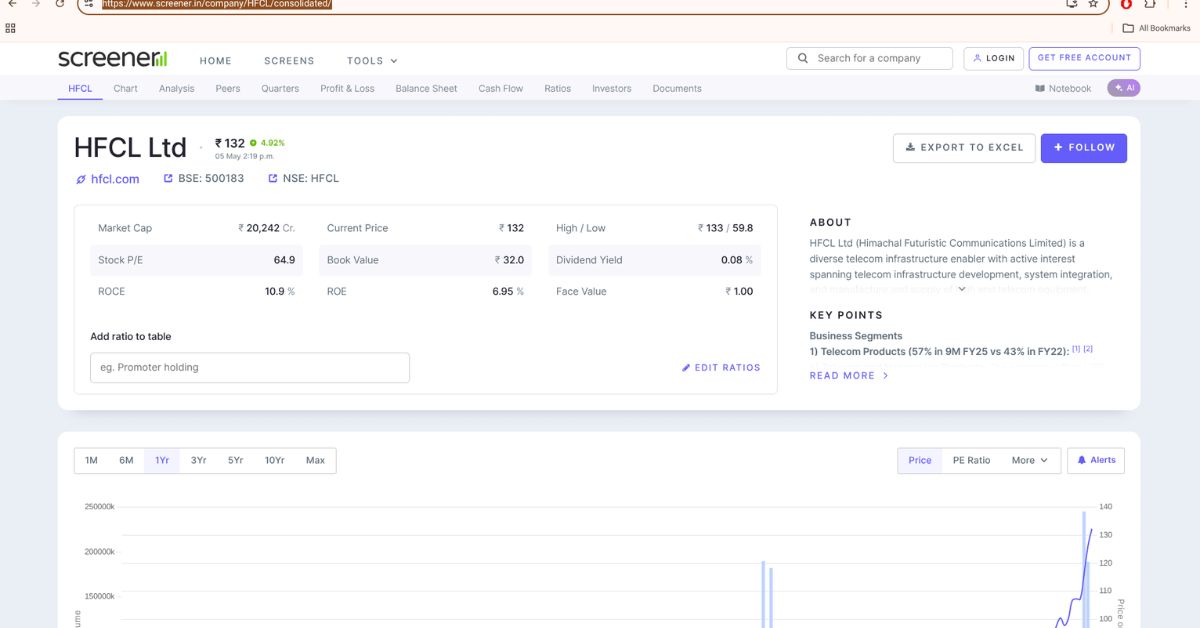Select the 3Yr chart range

(198, 460)
